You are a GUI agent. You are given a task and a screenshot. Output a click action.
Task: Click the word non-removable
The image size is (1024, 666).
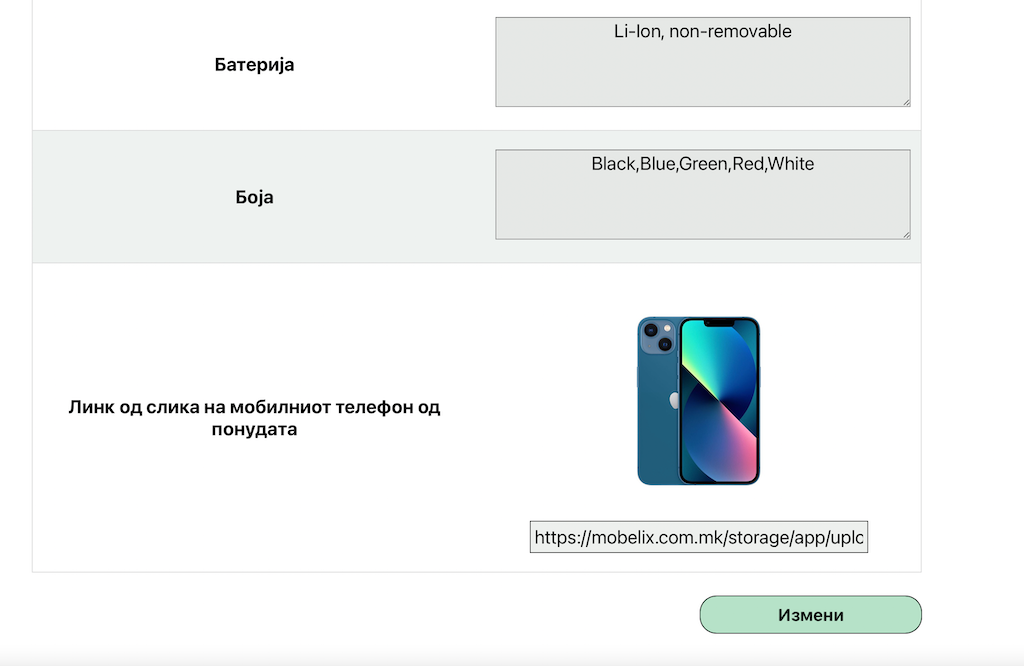point(730,32)
